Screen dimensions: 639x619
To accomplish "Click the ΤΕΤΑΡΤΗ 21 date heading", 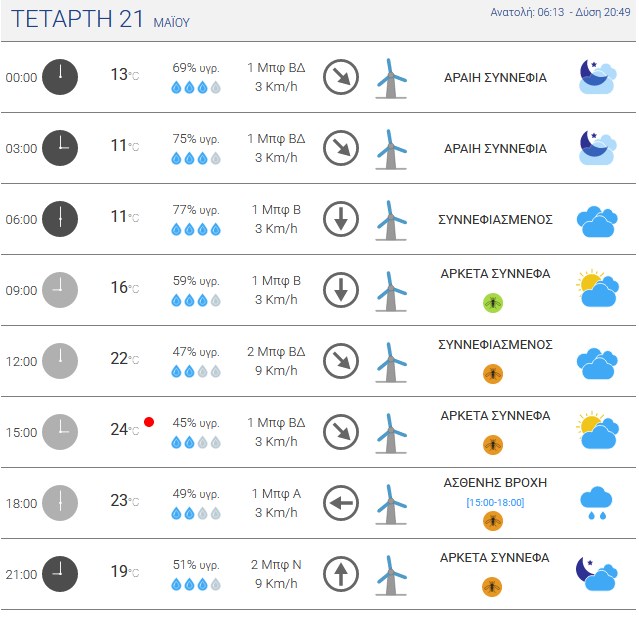I will pyautogui.click(x=77, y=19).
